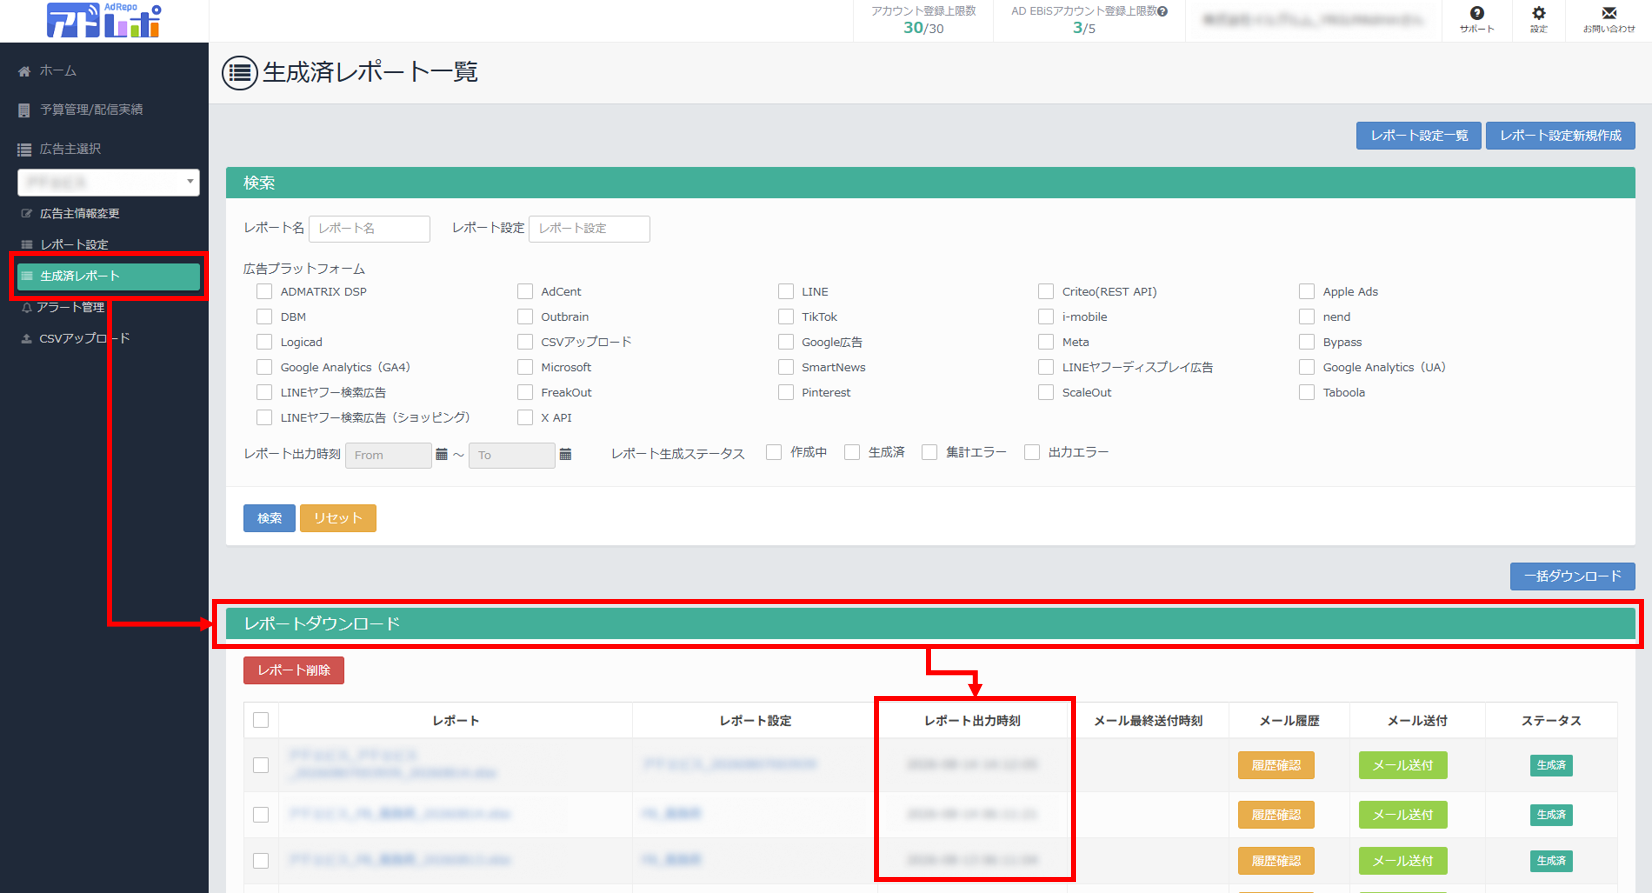Click the To output time field

coord(511,455)
